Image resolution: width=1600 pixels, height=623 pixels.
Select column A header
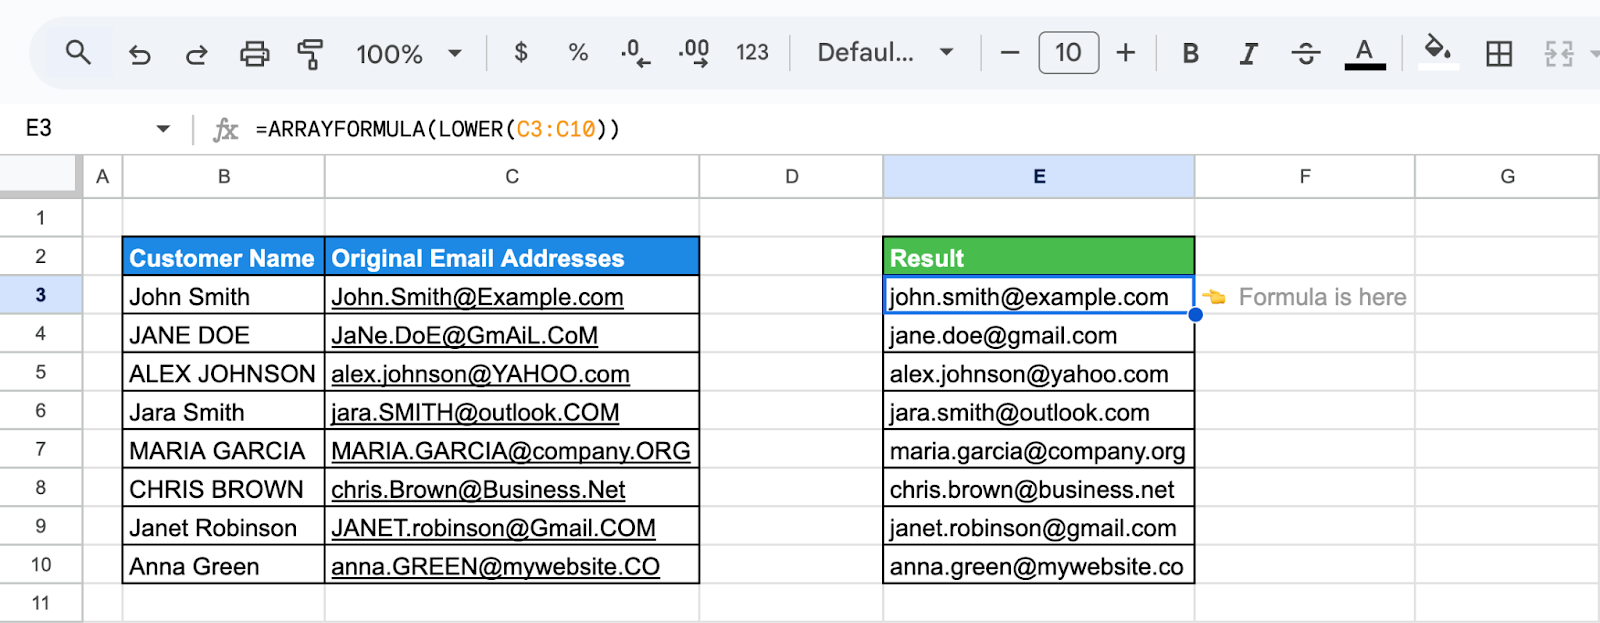click(102, 176)
